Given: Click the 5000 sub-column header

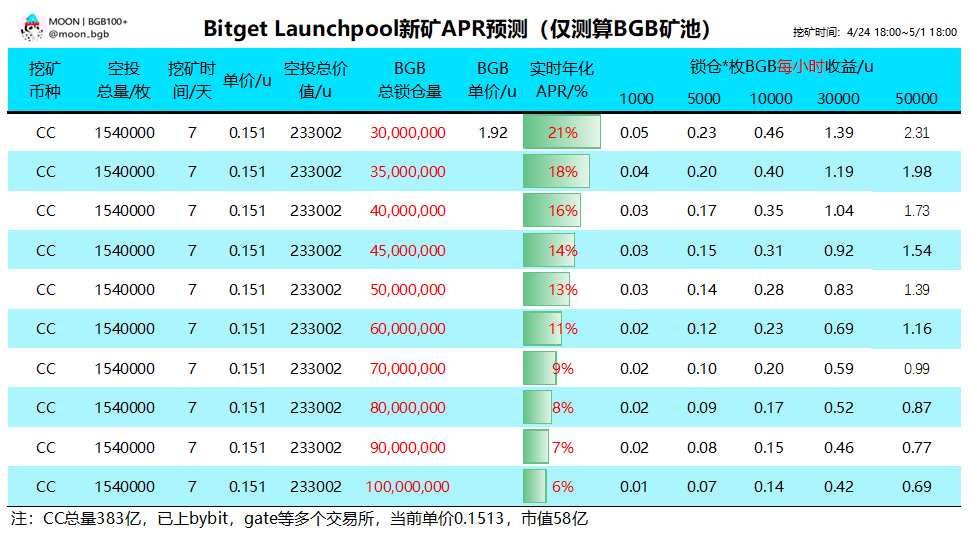Looking at the screenshot, I should point(703,99).
